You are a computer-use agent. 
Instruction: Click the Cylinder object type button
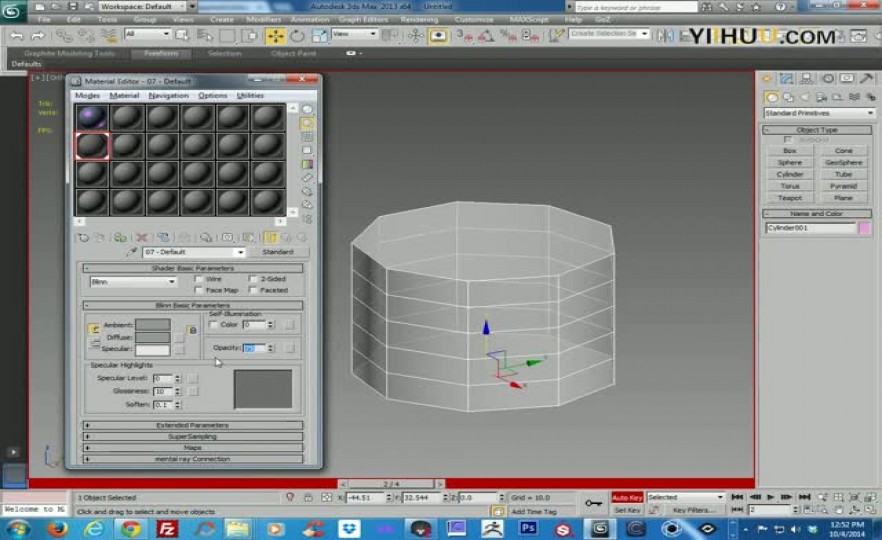tap(790, 174)
